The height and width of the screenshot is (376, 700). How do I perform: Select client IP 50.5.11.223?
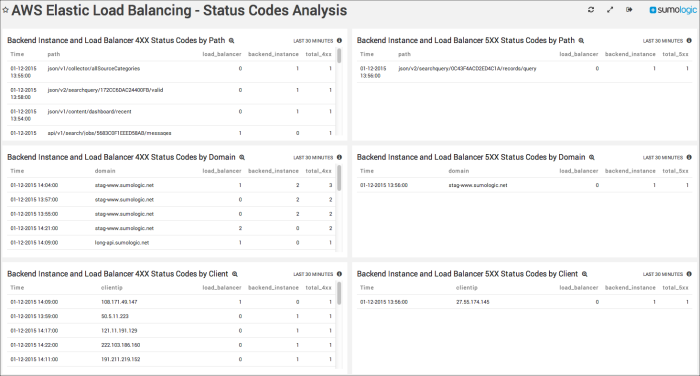[115, 316]
